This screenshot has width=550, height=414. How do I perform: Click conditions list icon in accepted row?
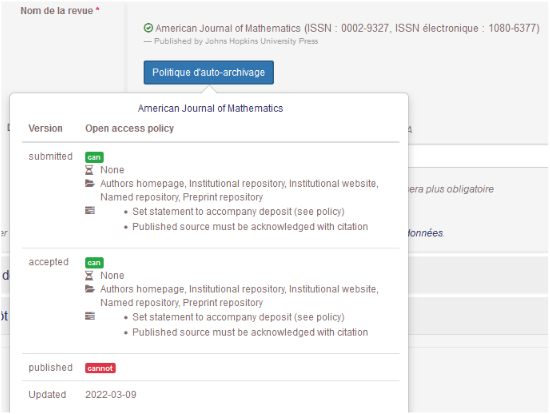click(90, 316)
